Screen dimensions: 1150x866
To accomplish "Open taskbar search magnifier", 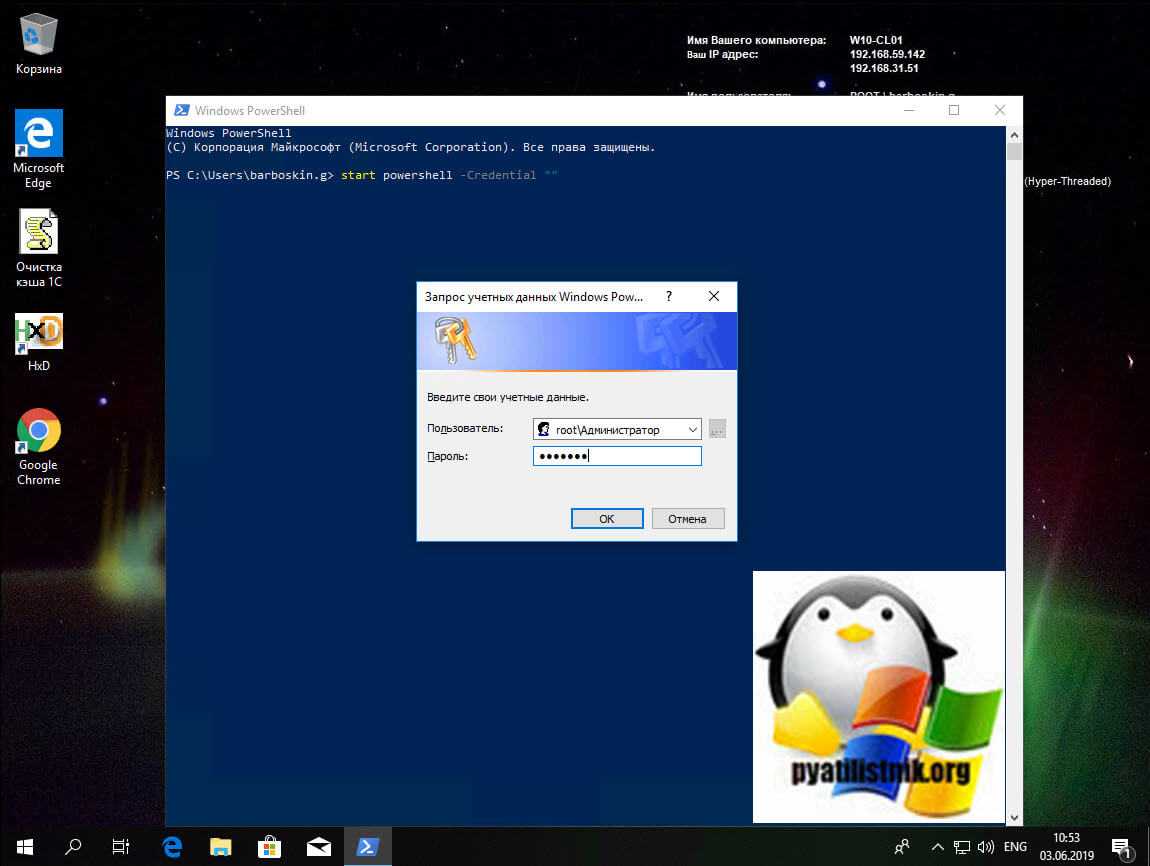I will (72, 846).
